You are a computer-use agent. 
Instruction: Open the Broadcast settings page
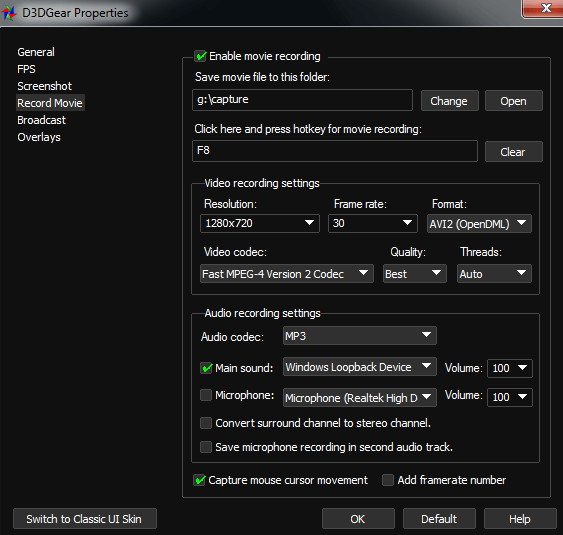(41, 120)
